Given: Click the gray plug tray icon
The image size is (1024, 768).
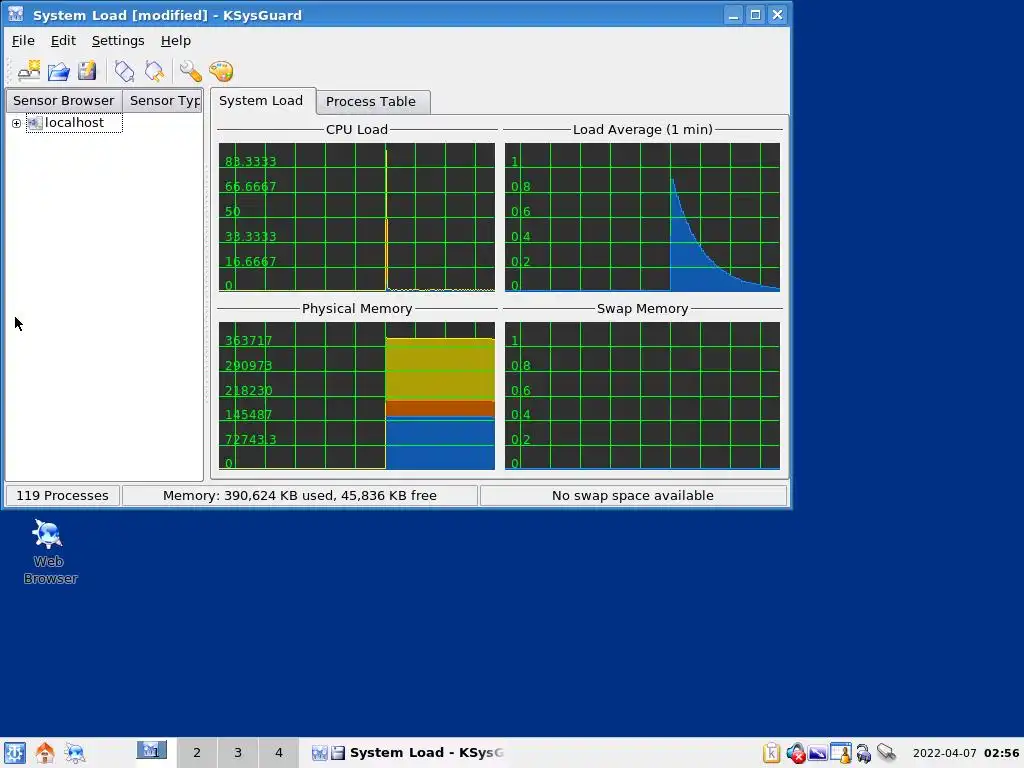Looking at the screenshot, I should pyautogui.click(x=886, y=753).
